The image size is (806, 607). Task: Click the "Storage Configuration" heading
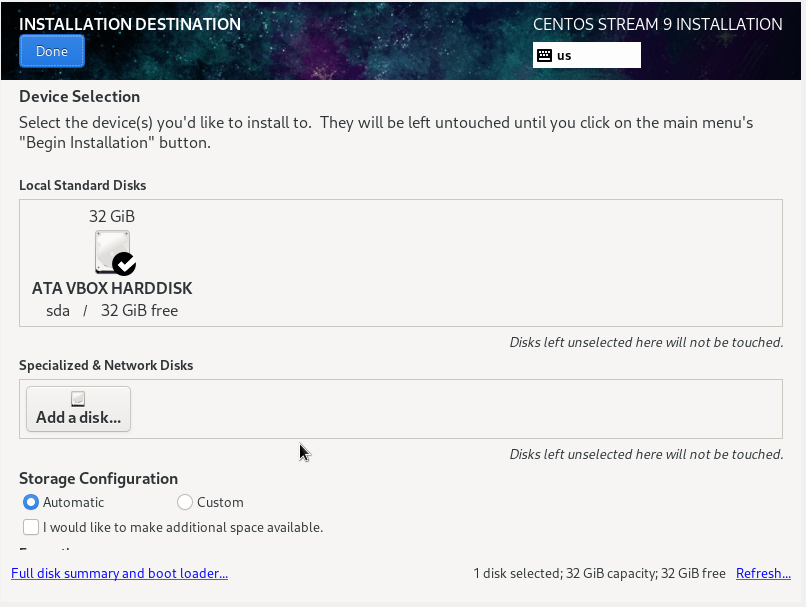pos(99,479)
